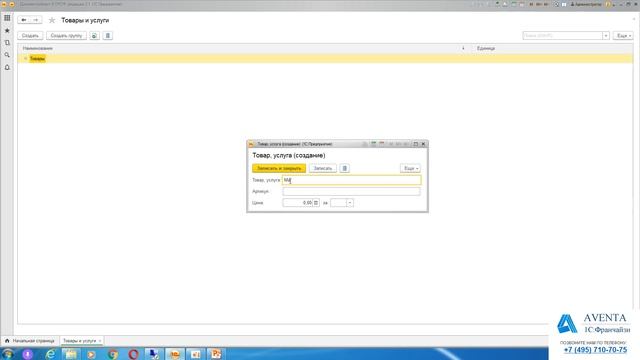Image resolution: width=640 pixels, height=360 pixels.
Task: Open the Ещё menu in creation dialog
Action: tap(410, 168)
